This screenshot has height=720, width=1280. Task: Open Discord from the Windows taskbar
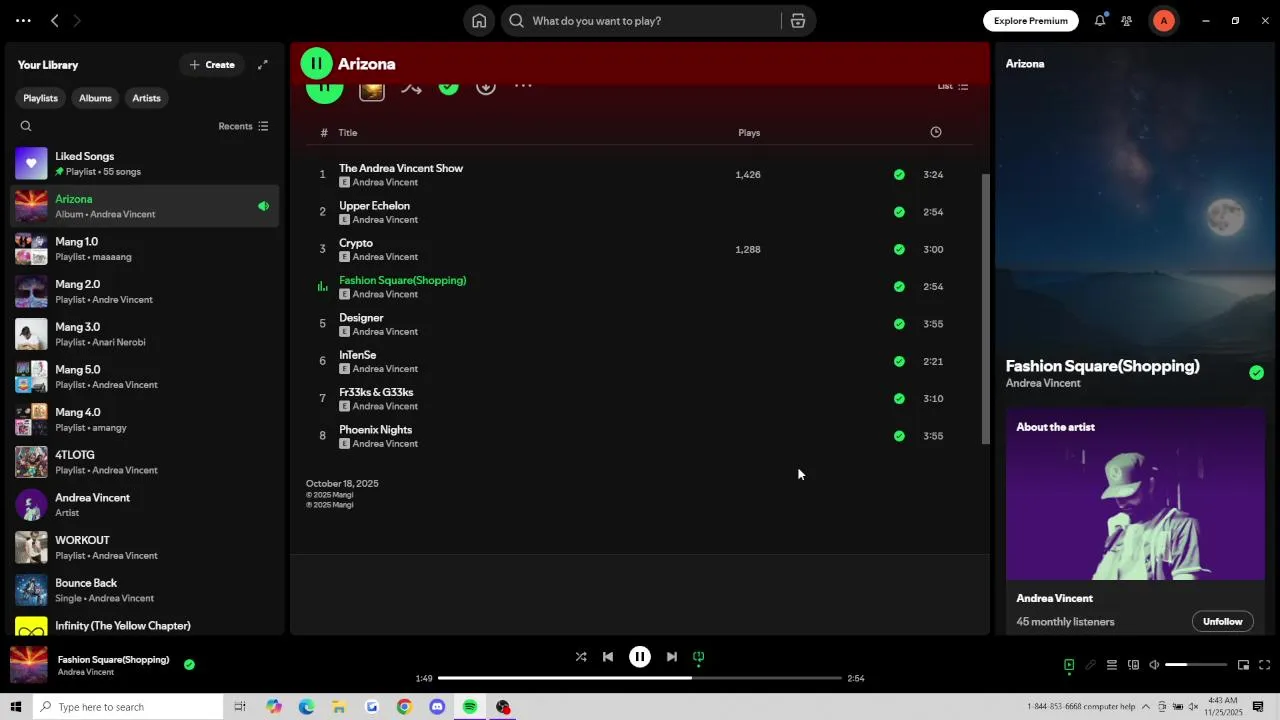pyautogui.click(x=437, y=707)
